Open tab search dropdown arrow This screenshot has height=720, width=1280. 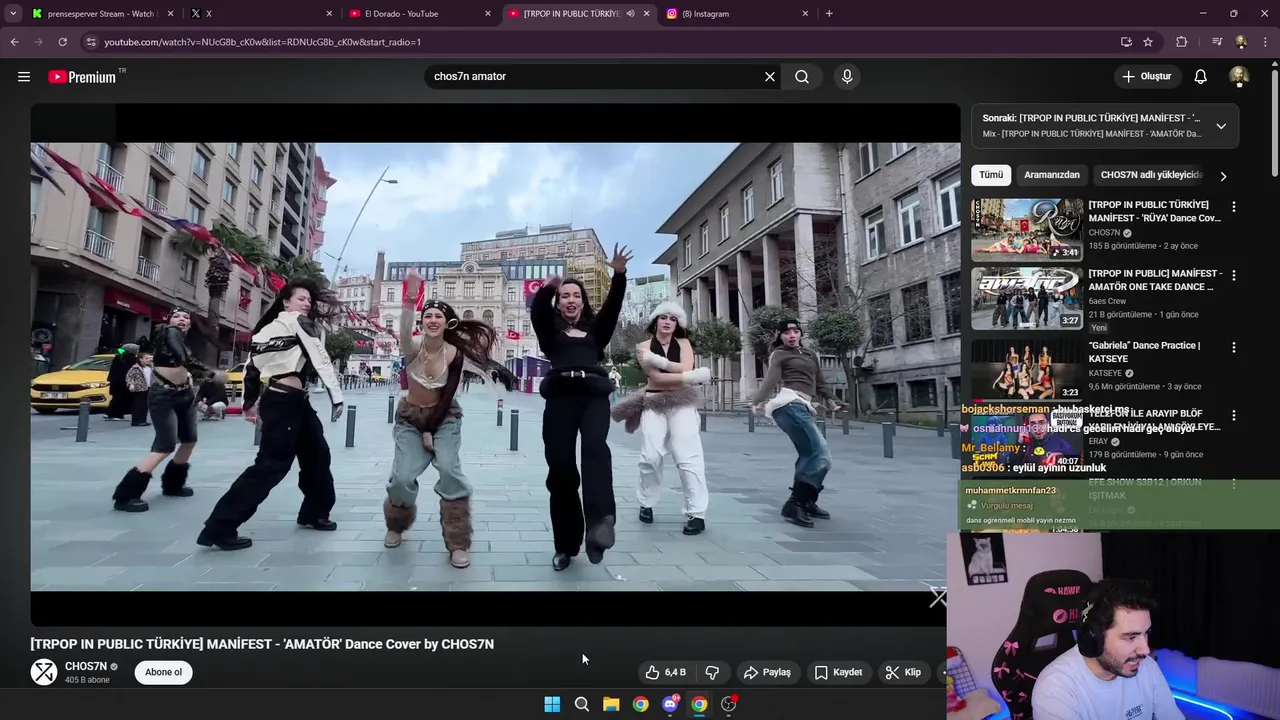13,14
